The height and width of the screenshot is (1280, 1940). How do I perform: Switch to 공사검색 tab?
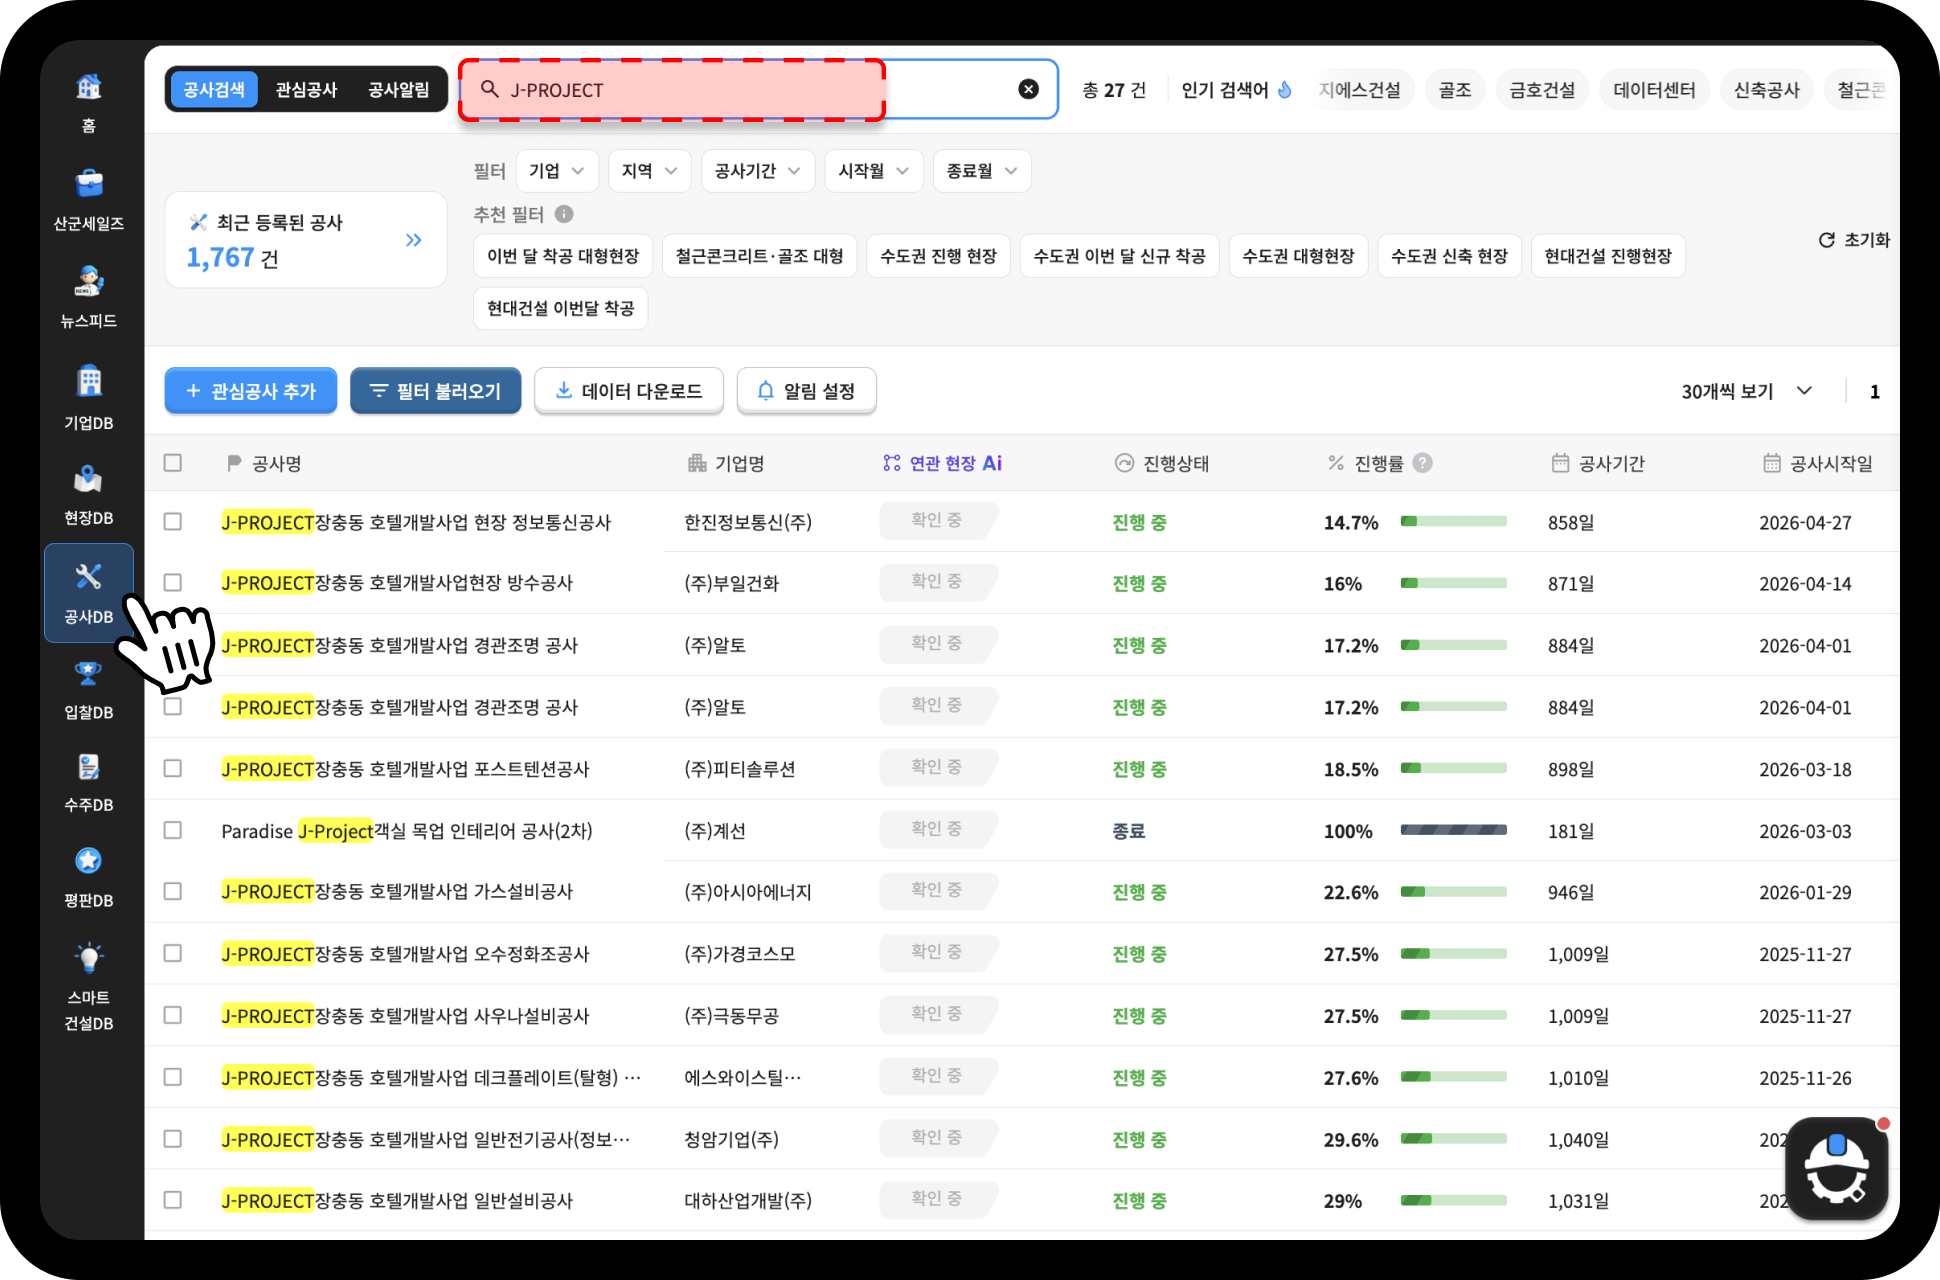pos(214,90)
